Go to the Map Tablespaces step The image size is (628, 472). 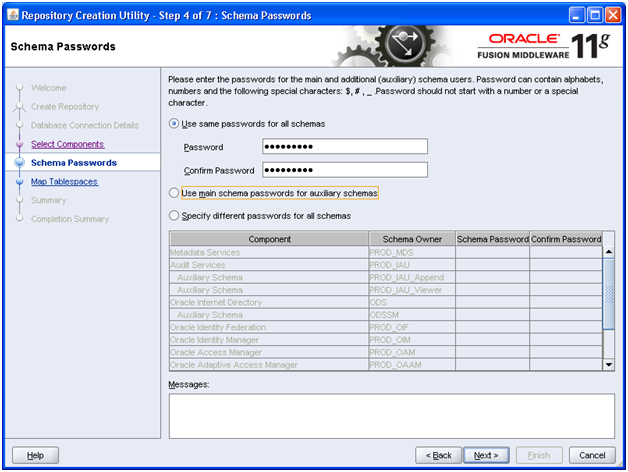point(64,182)
